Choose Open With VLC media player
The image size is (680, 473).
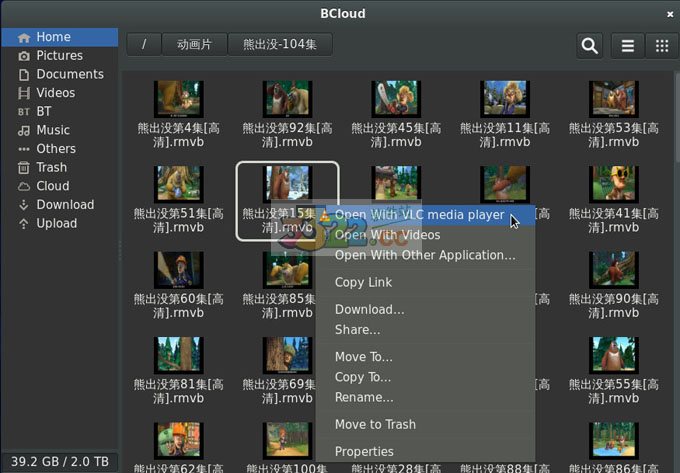click(x=425, y=215)
